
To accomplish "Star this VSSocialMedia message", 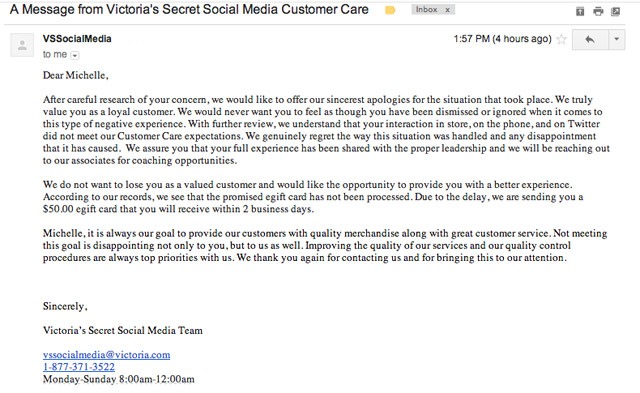I will tap(562, 39).
